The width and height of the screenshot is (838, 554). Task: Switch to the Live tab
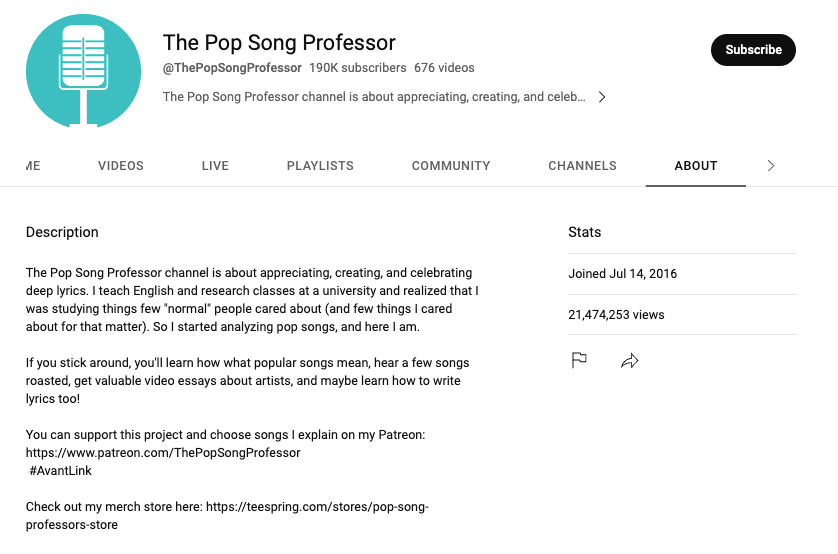click(215, 166)
